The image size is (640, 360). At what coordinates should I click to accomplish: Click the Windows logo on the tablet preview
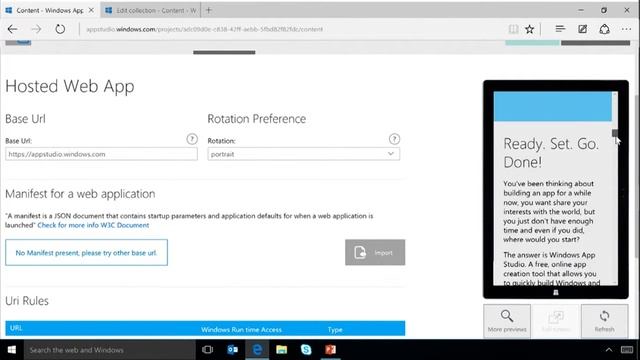pos(556,292)
